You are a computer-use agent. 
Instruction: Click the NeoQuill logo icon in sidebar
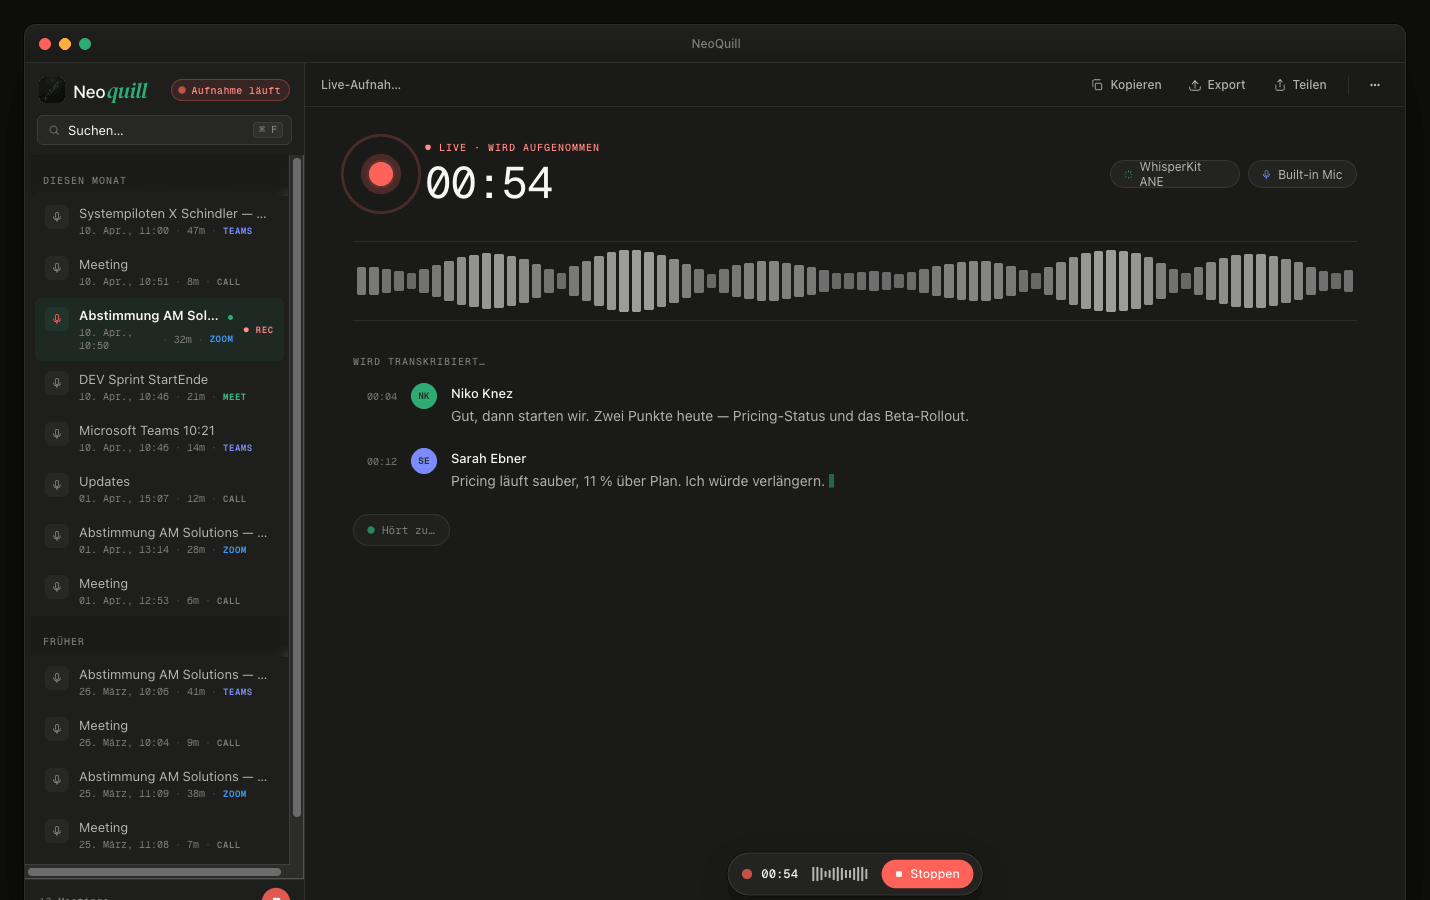click(52, 90)
